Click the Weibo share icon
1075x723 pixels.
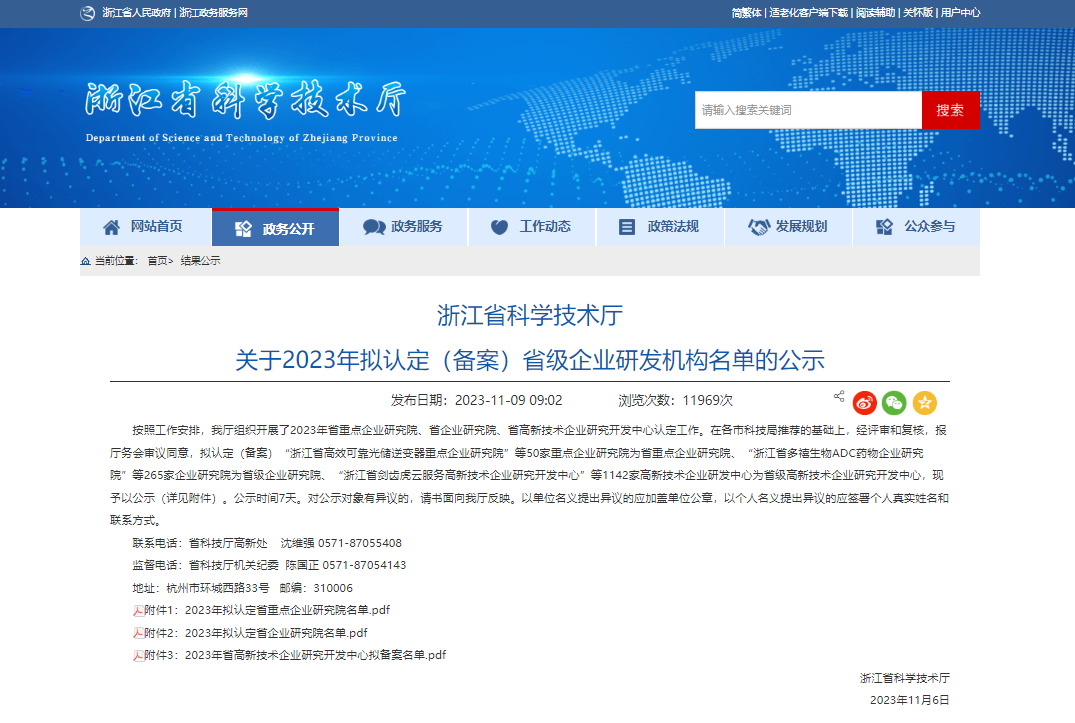[x=864, y=403]
